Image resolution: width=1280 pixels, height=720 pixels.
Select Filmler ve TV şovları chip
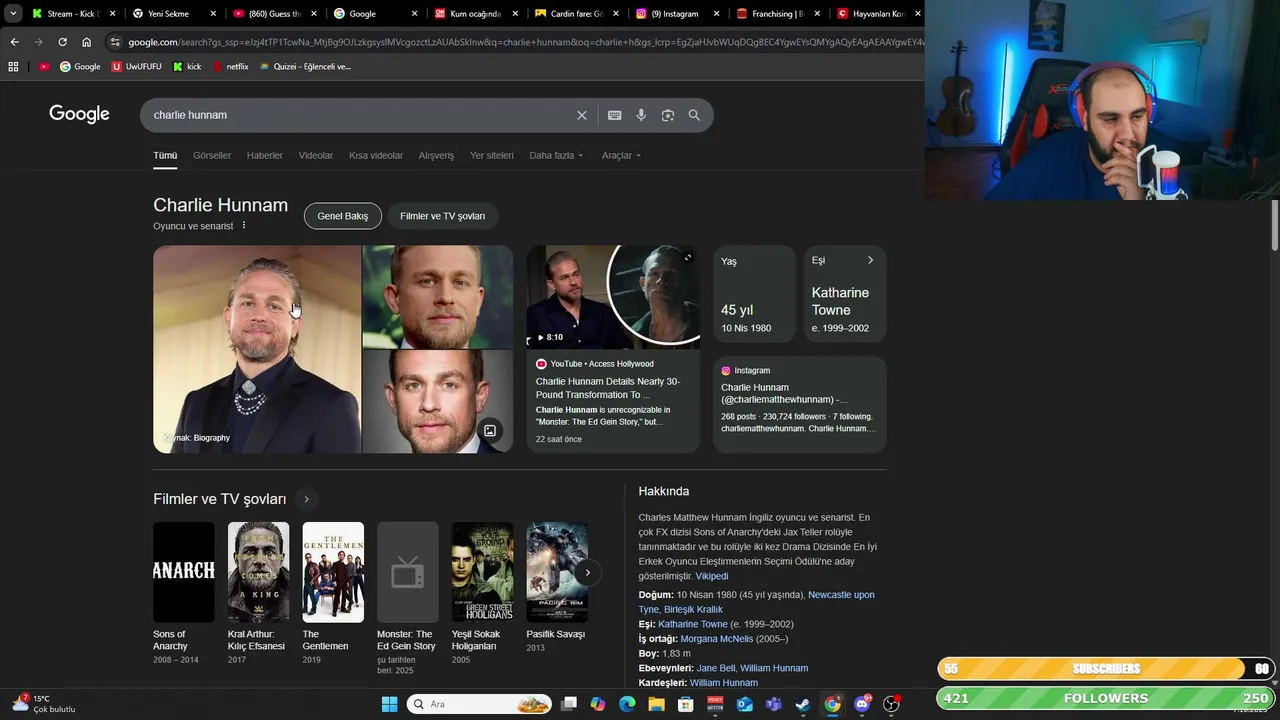tap(442, 216)
